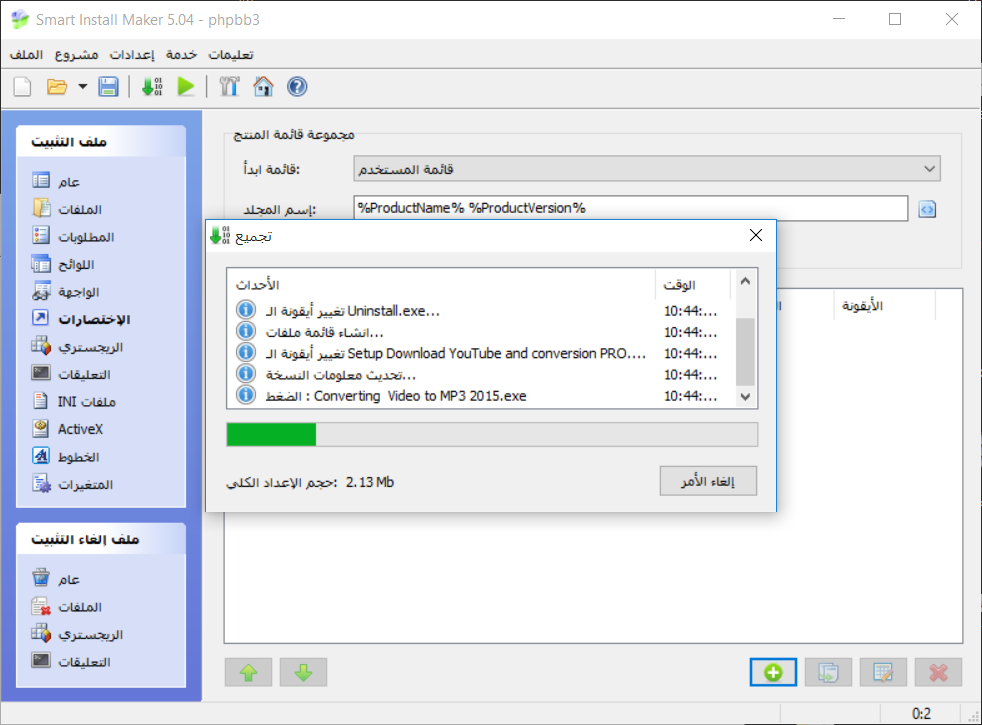The width and height of the screenshot is (982, 725).
Task: Click the event log scrollbar thumb
Action: pos(745,351)
